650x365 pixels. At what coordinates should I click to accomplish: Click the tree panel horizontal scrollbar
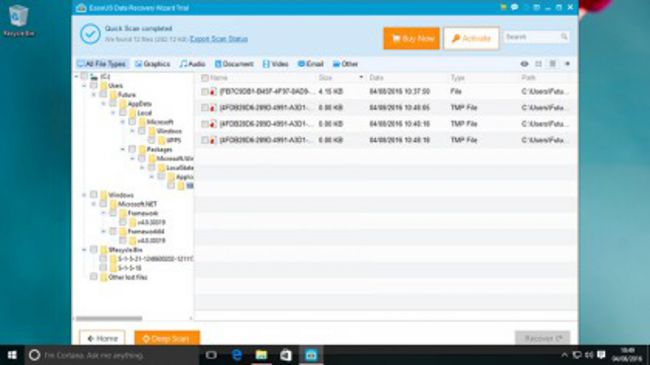(109, 319)
